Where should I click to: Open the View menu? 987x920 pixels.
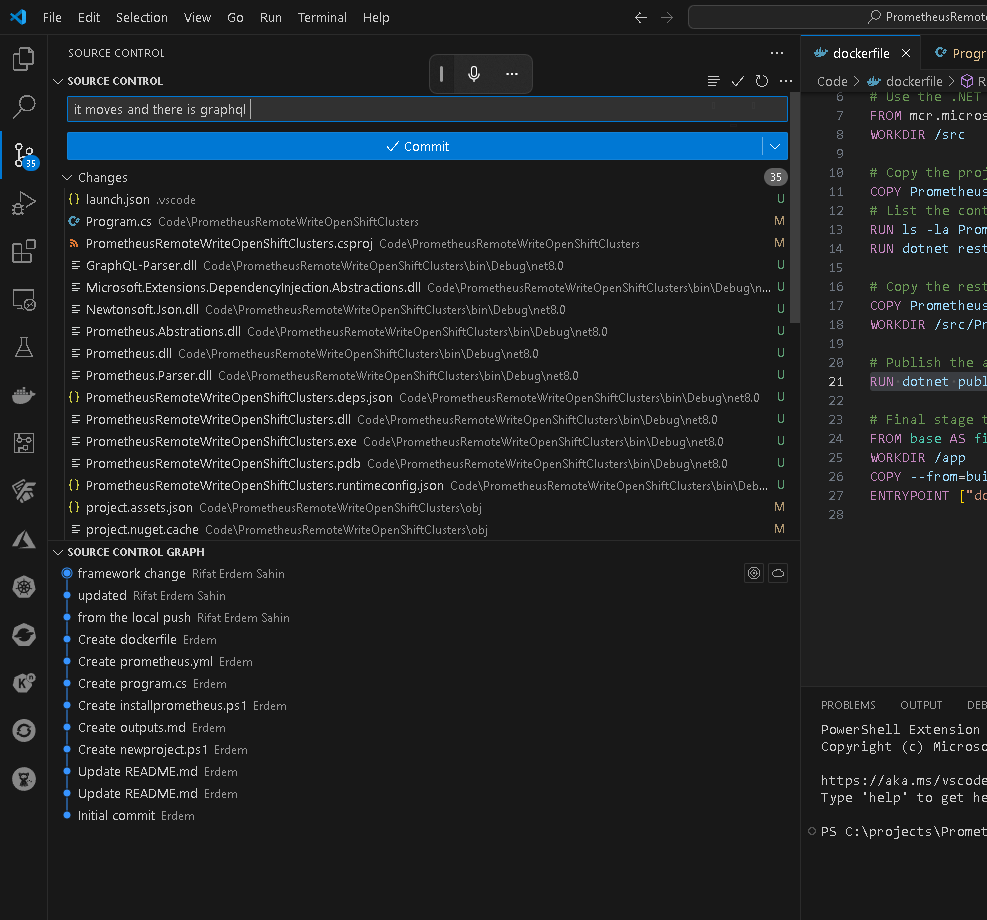tap(197, 18)
